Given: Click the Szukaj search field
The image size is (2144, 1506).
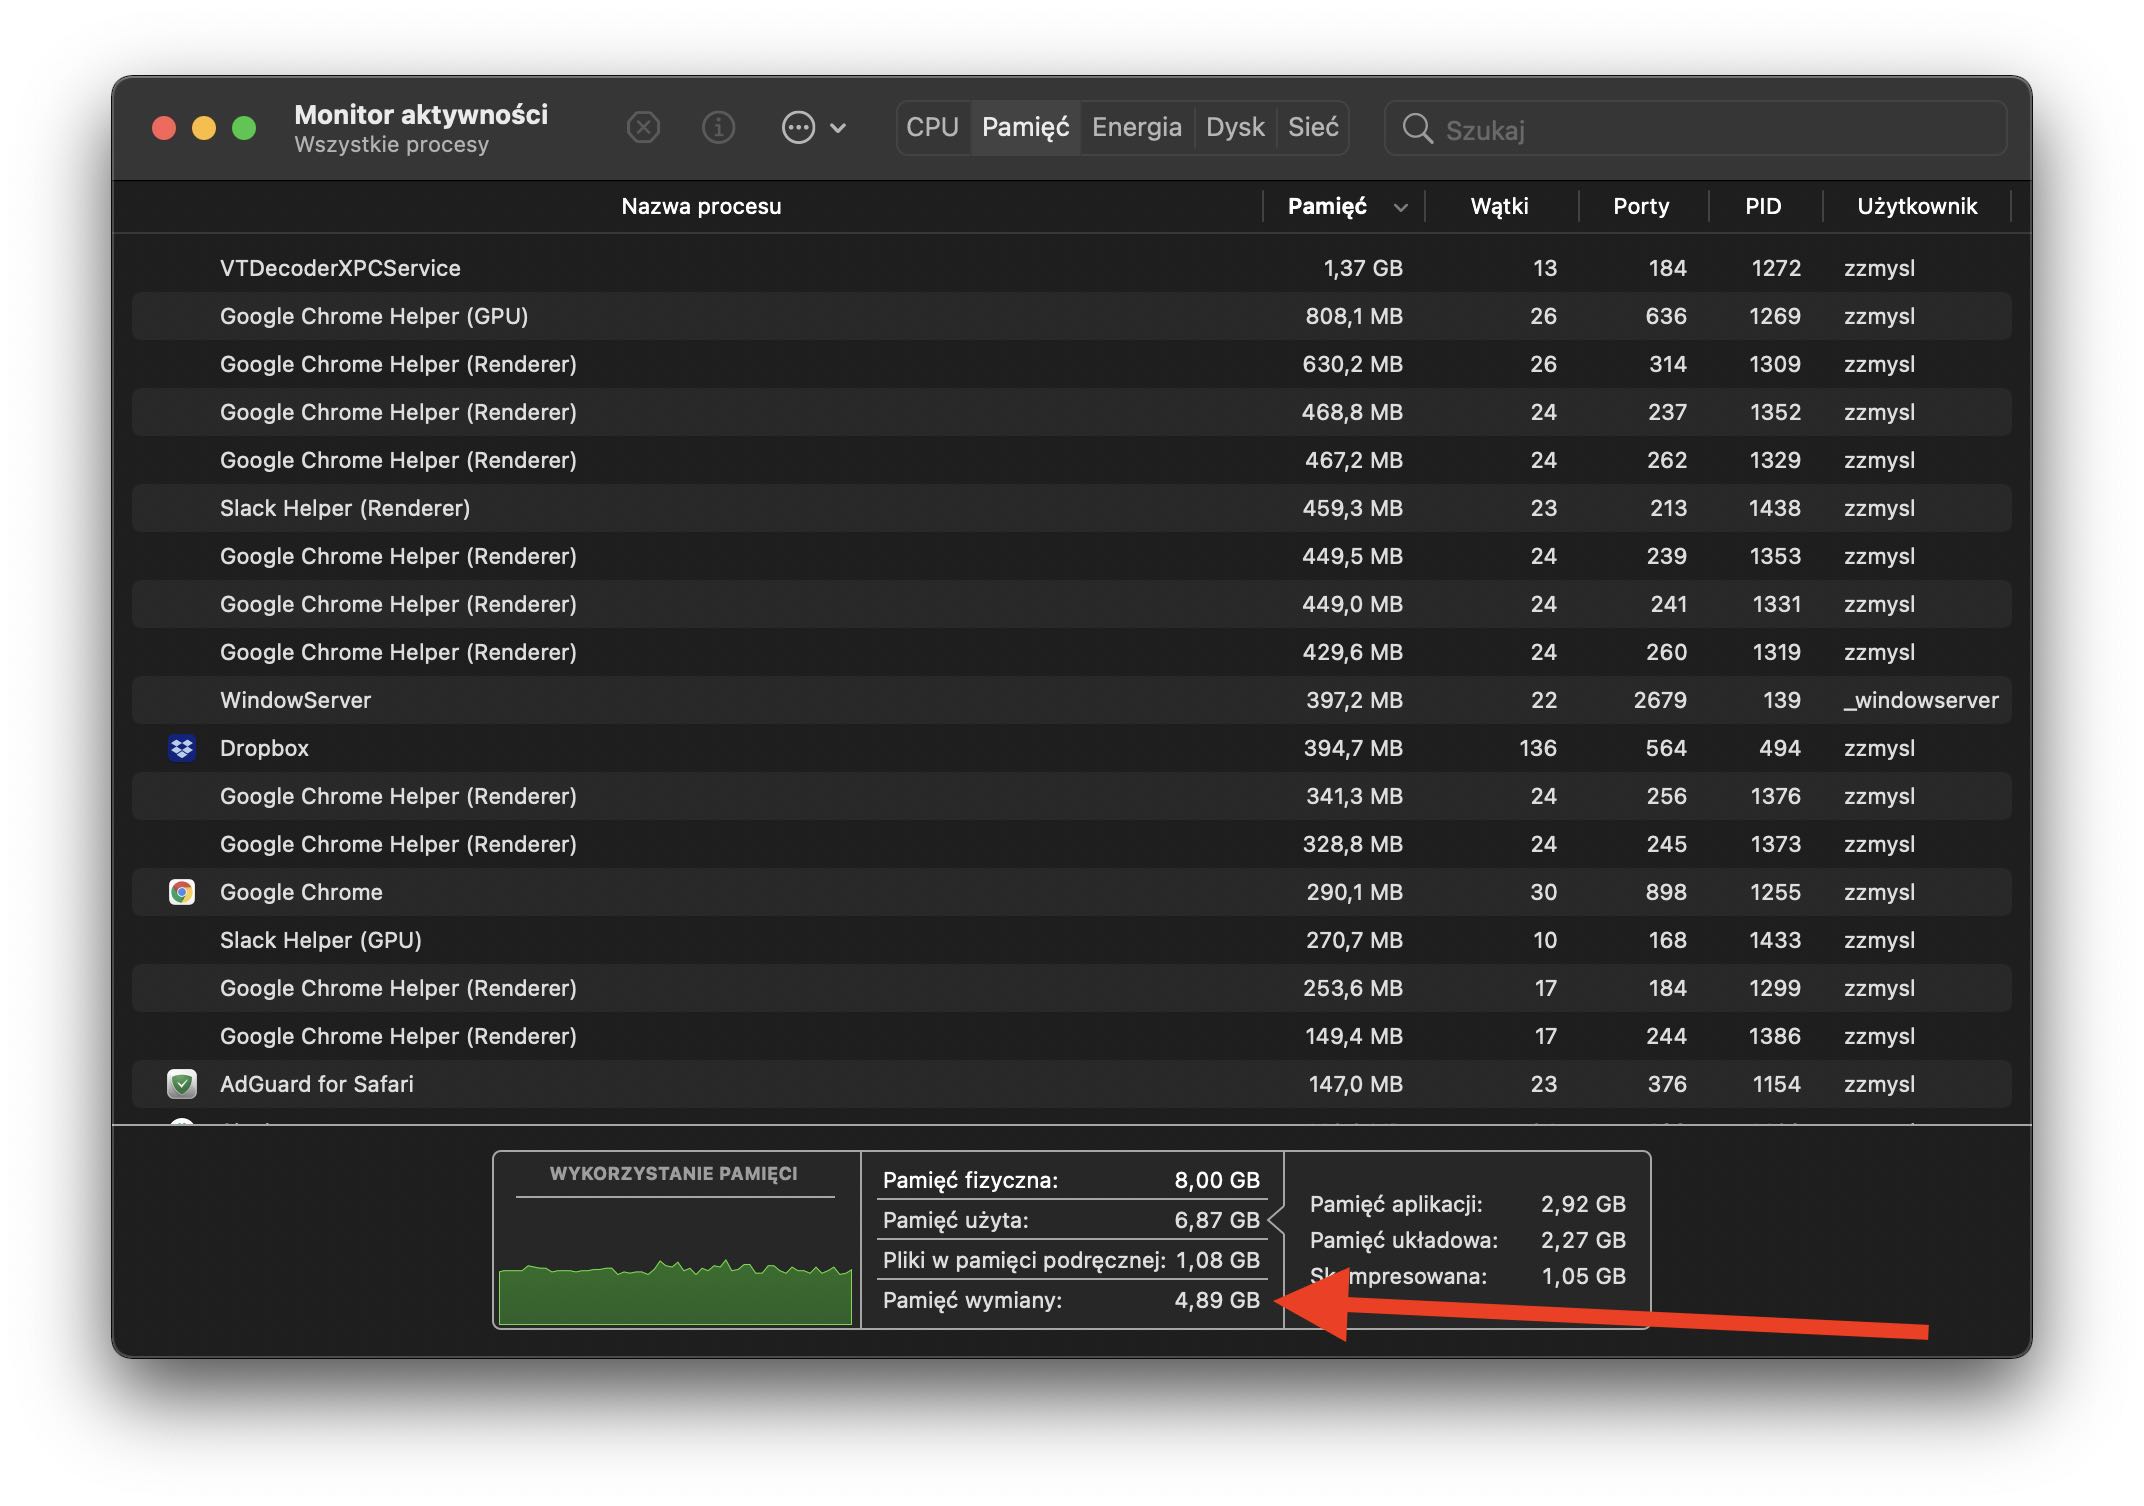Looking at the screenshot, I should pyautogui.click(x=1695, y=129).
